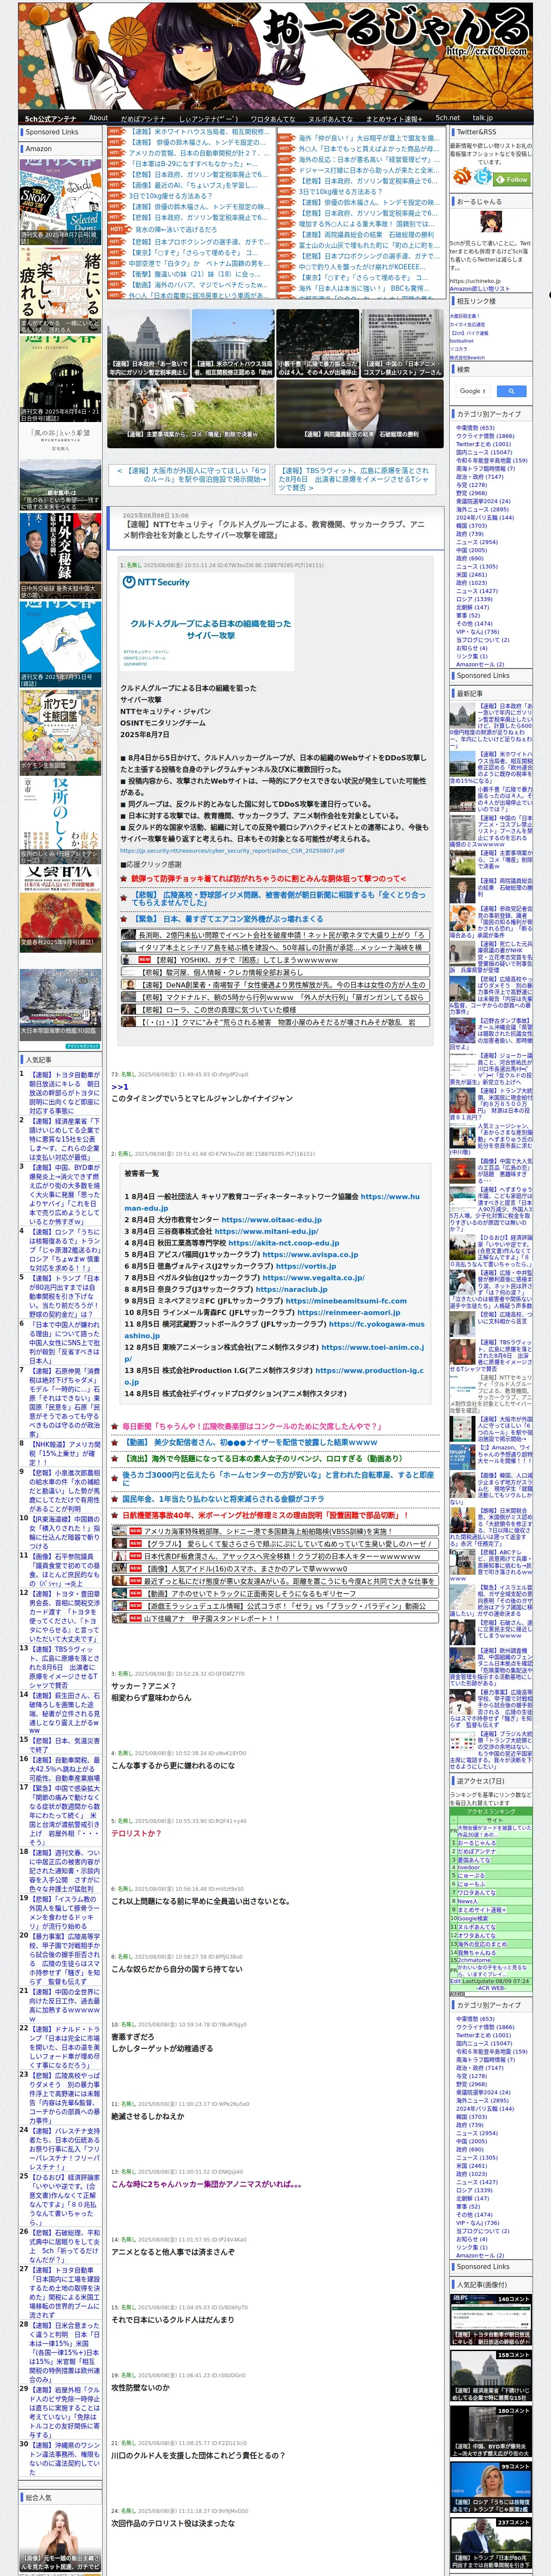Open the About nav item

click(x=98, y=118)
